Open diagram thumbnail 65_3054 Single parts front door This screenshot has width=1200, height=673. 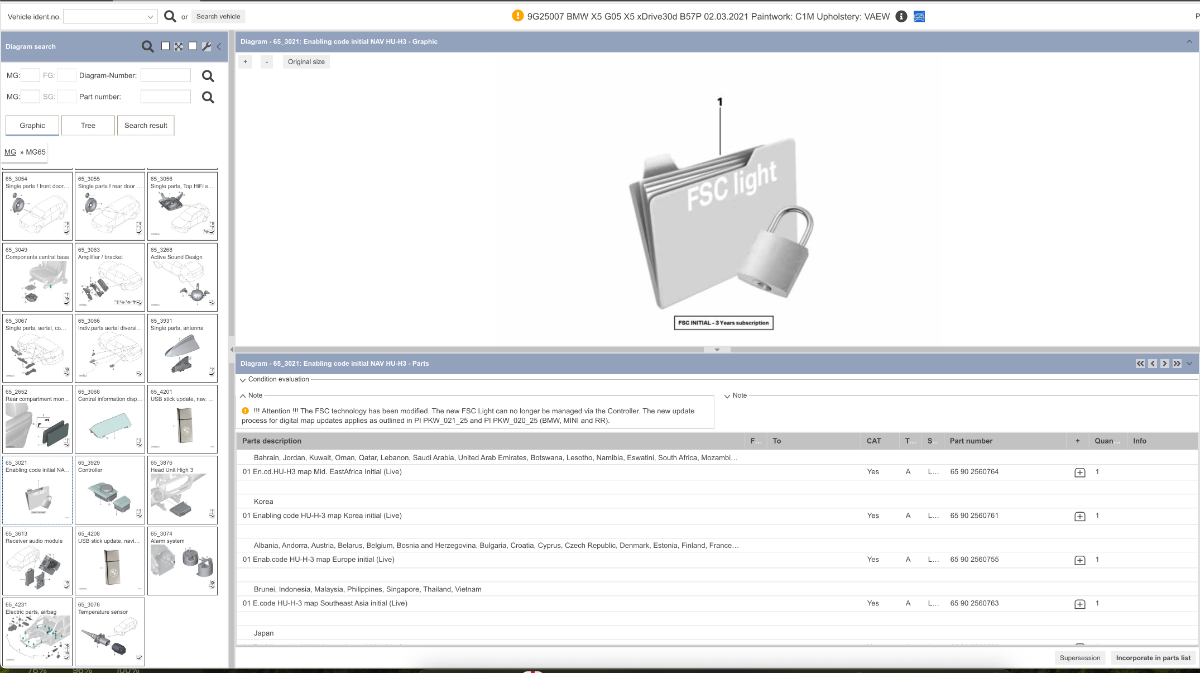[37, 205]
